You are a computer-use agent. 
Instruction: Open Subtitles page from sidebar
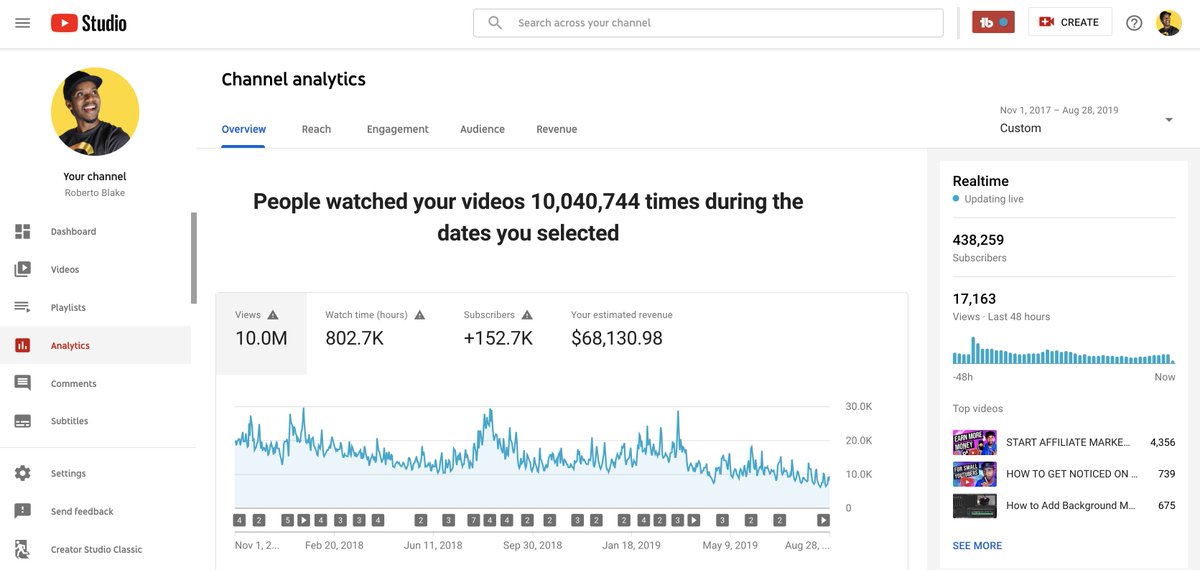point(95,422)
